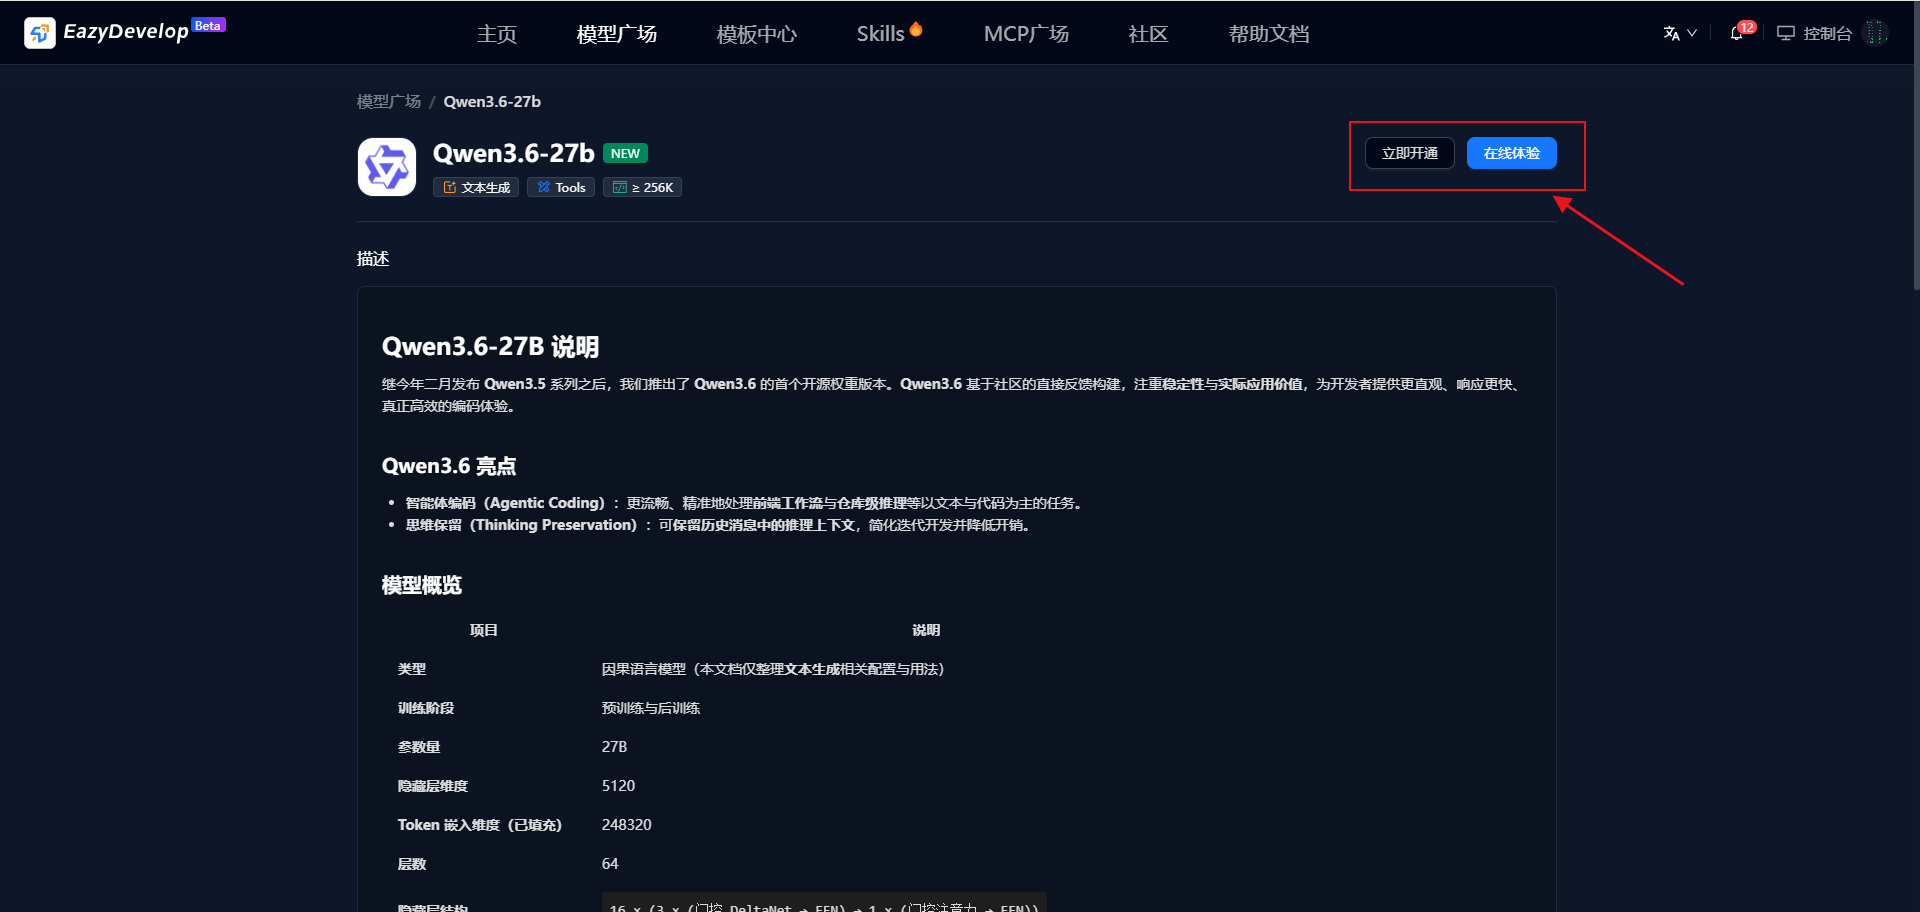This screenshot has width=1920, height=912.
Task: Open the 模板中心 nav item
Action: 757,34
